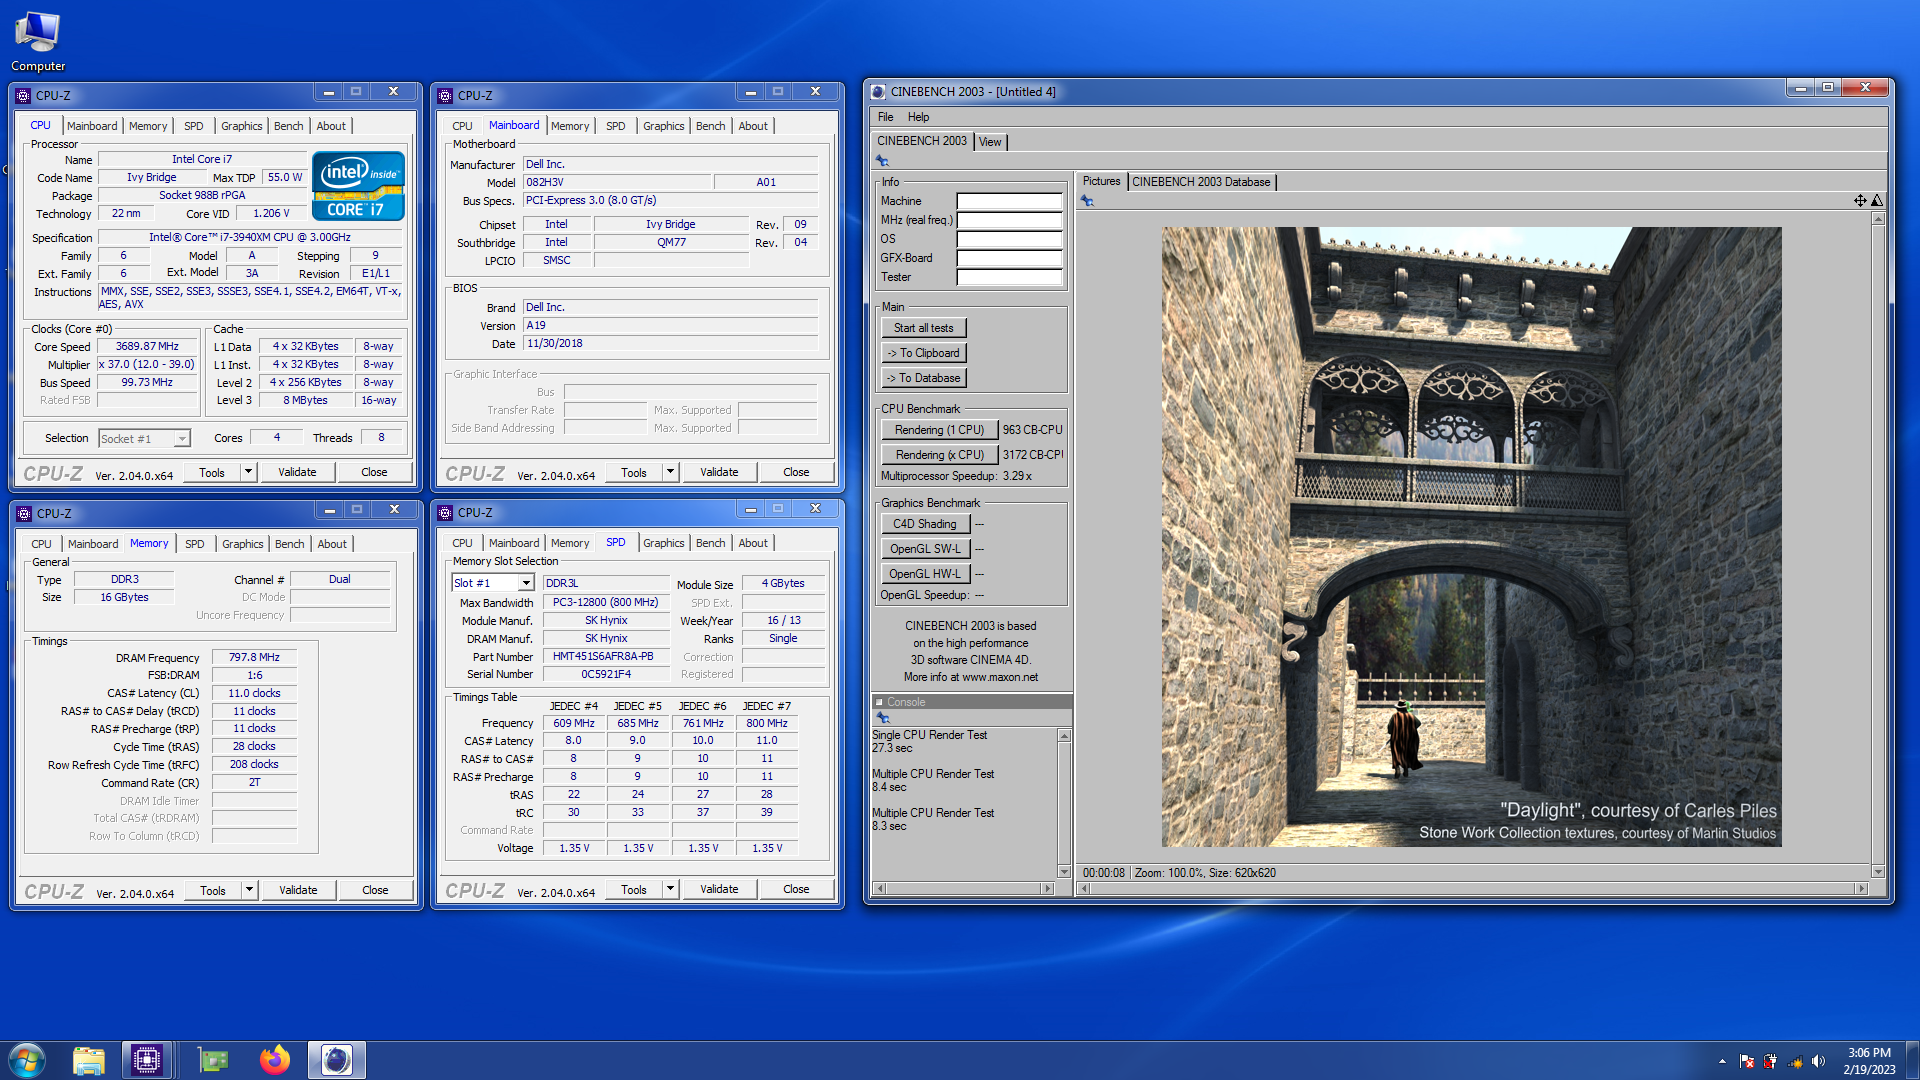Image resolution: width=1920 pixels, height=1080 pixels.
Task: Click the pin icon below CINEBENCH 2003 tab
Action: [x=882, y=161]
